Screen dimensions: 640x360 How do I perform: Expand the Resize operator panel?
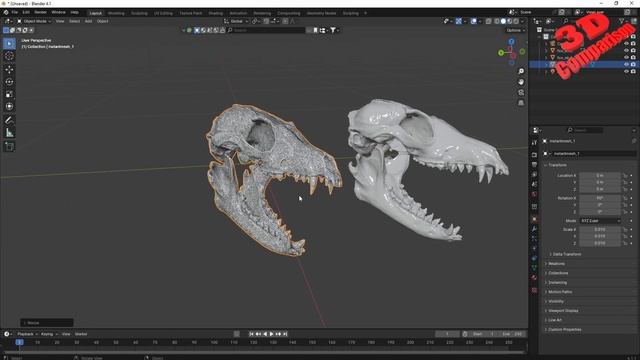(47, 323)
